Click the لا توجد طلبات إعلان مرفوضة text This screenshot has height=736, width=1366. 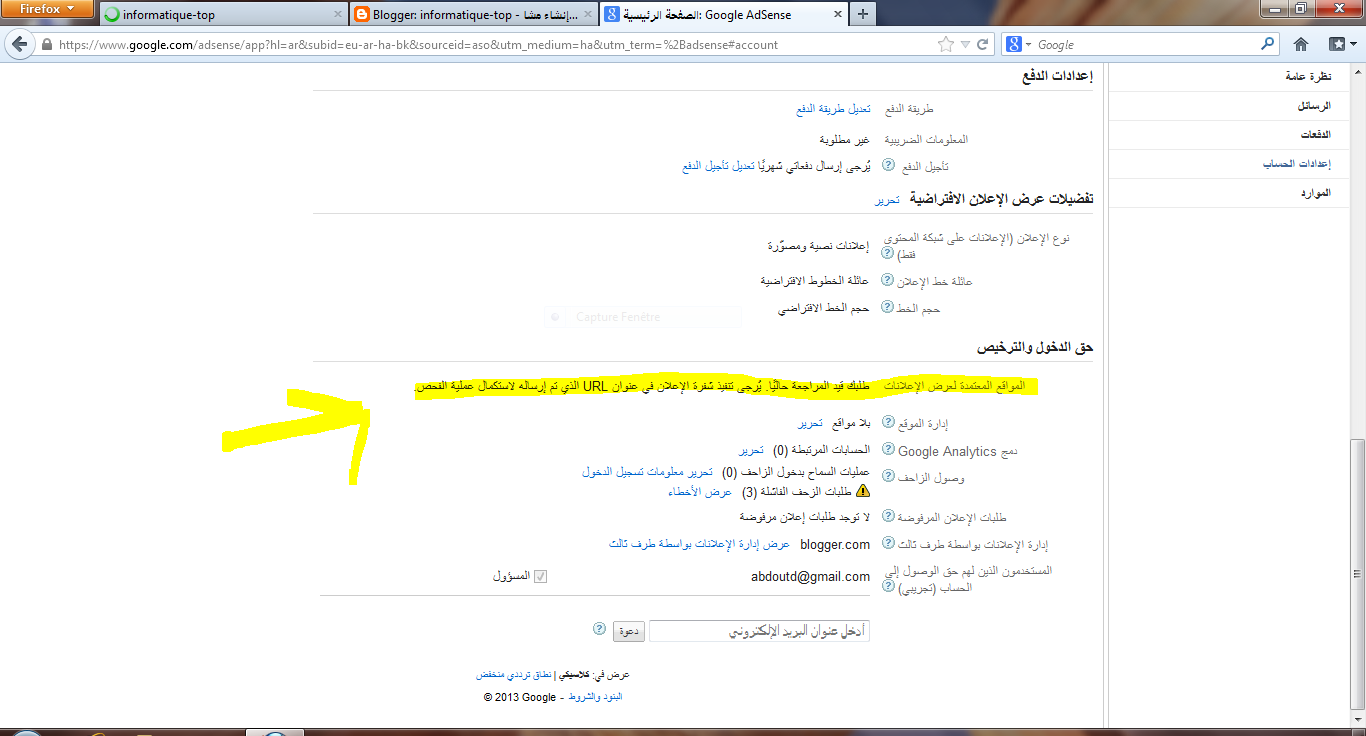(x=805, y=517)
